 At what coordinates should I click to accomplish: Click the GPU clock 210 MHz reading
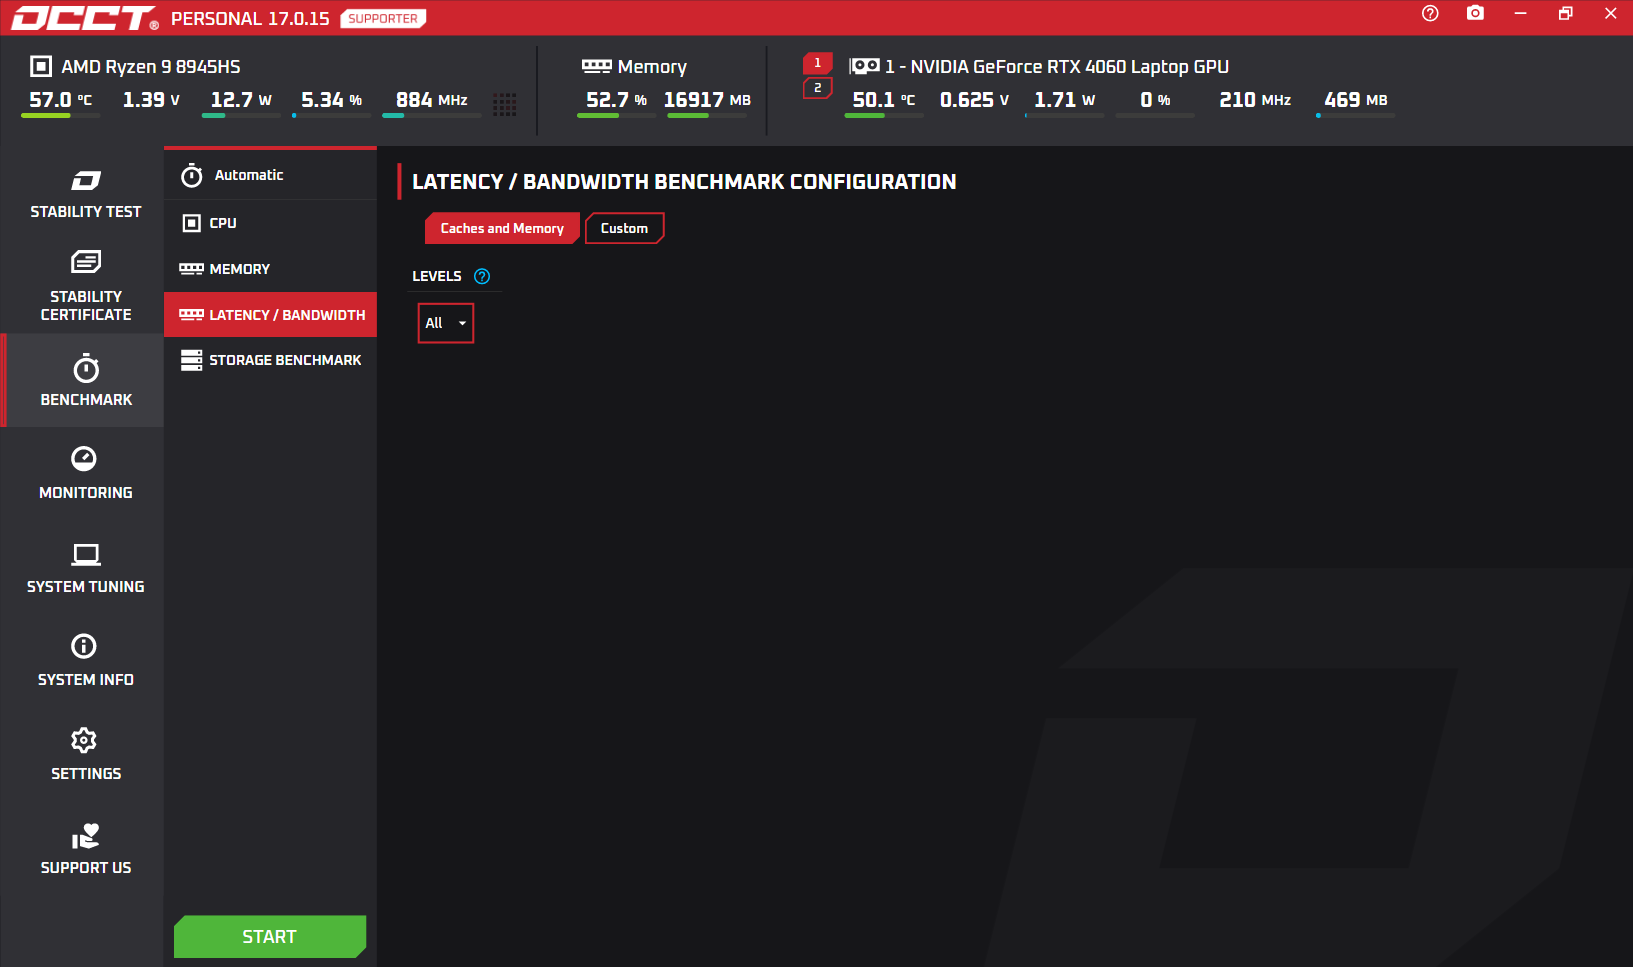pyautogui.click(x=1255, y=100)
